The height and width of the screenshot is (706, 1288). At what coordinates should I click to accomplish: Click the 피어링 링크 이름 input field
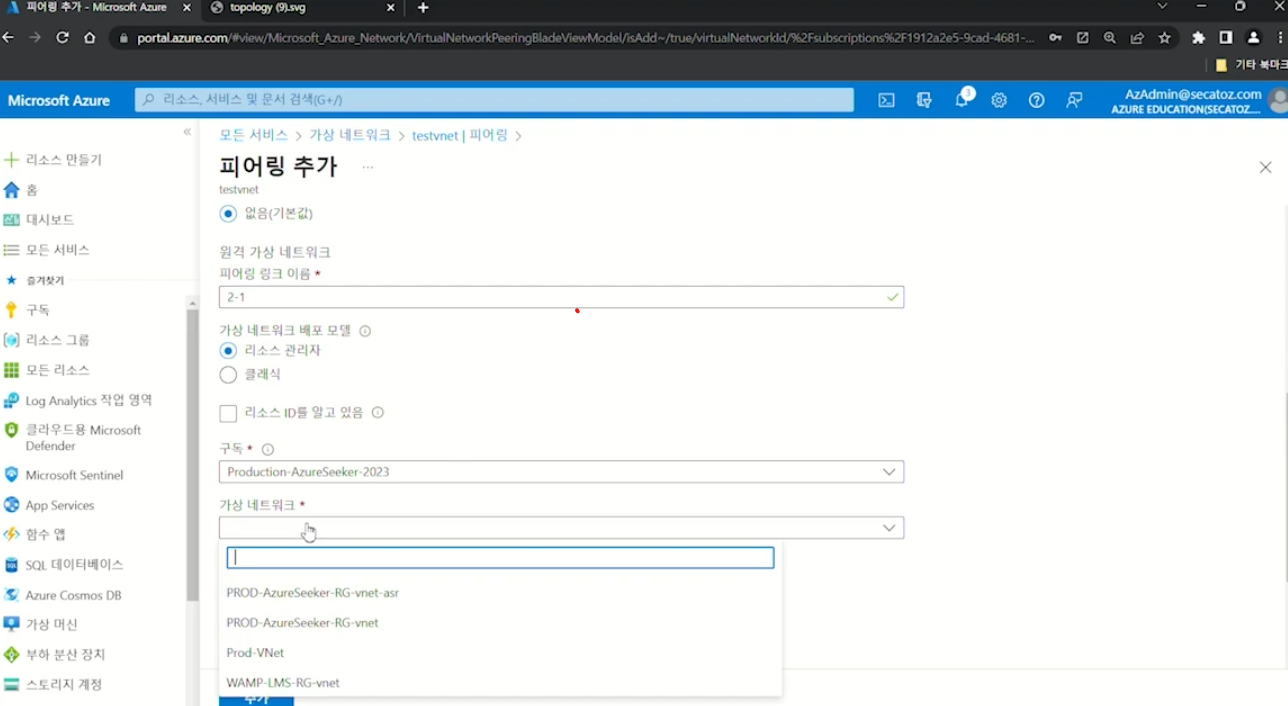(x=561, y=297)
